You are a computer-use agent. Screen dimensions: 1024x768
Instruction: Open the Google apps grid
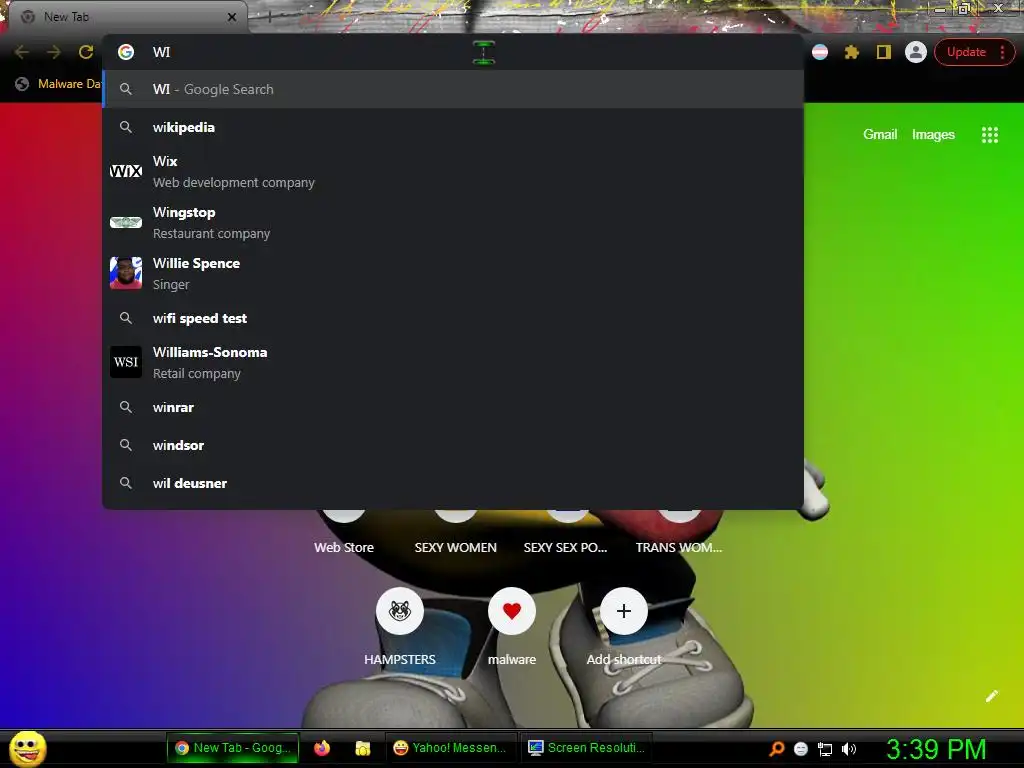(990, 135)
